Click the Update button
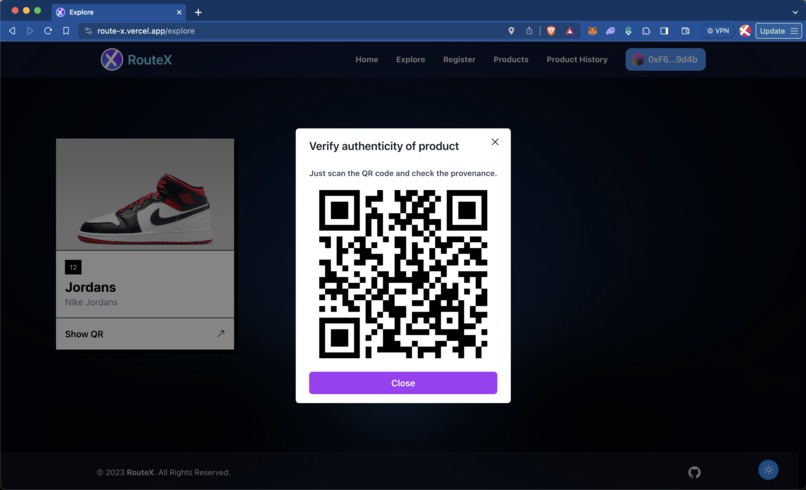The width and height of the screenshot is (806, 490). pos(772,31)
